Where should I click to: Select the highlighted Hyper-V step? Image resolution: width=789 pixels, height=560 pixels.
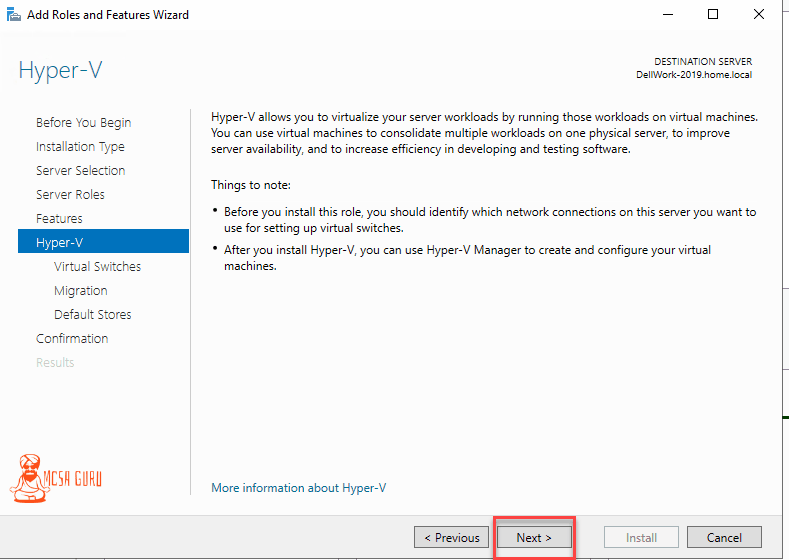(103, 241)
